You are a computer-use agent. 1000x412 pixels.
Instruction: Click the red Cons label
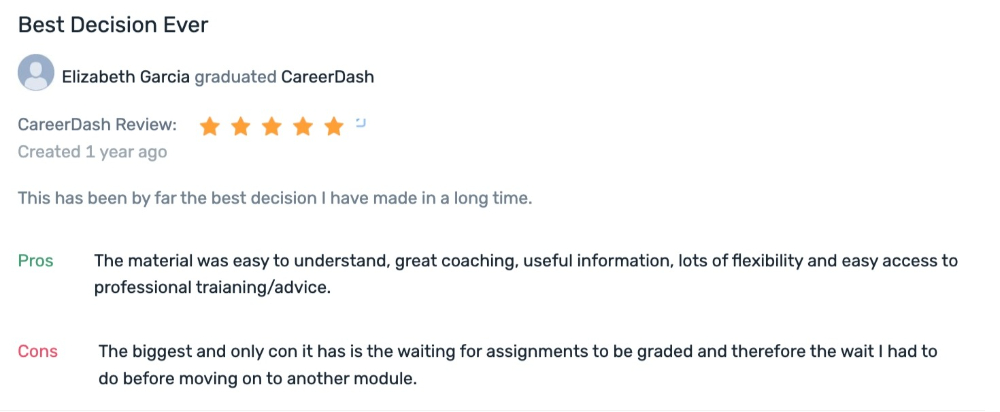pyautogui.click(x=38, y=351)
